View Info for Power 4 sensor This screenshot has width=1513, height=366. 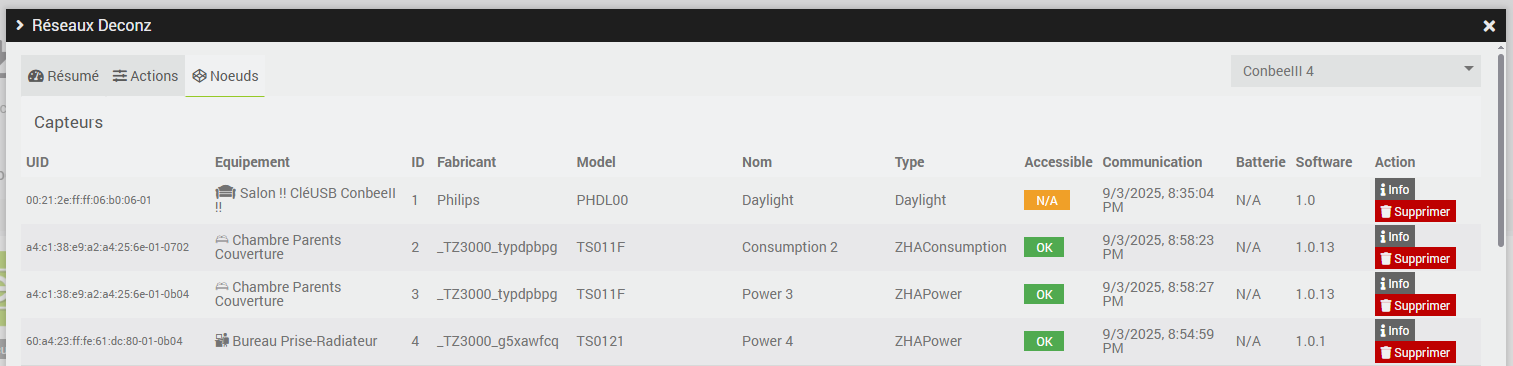coord(1394,330)
